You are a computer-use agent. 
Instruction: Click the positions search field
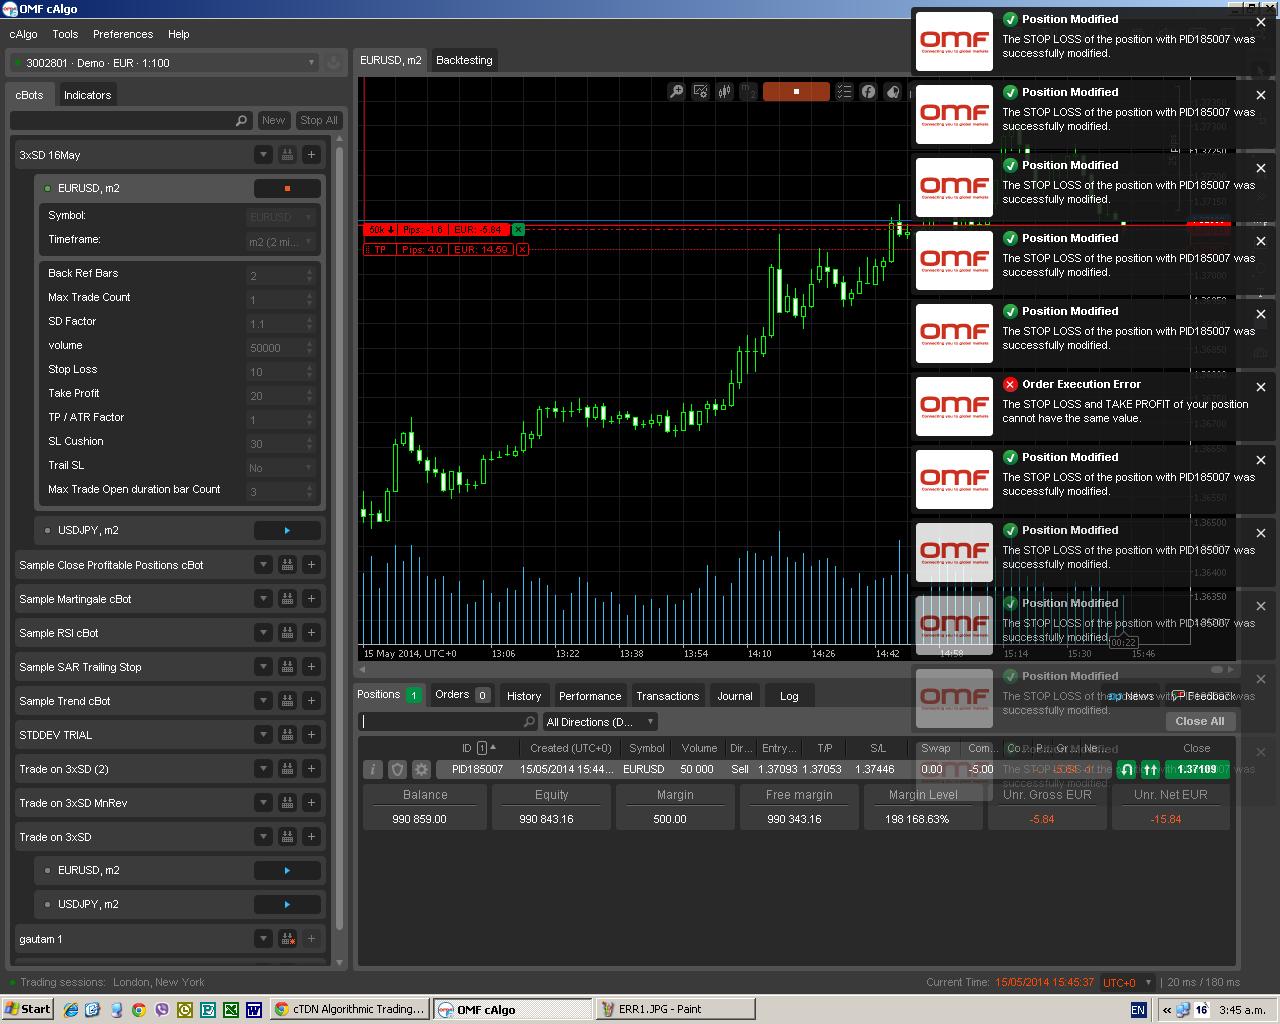click(449, 722)
